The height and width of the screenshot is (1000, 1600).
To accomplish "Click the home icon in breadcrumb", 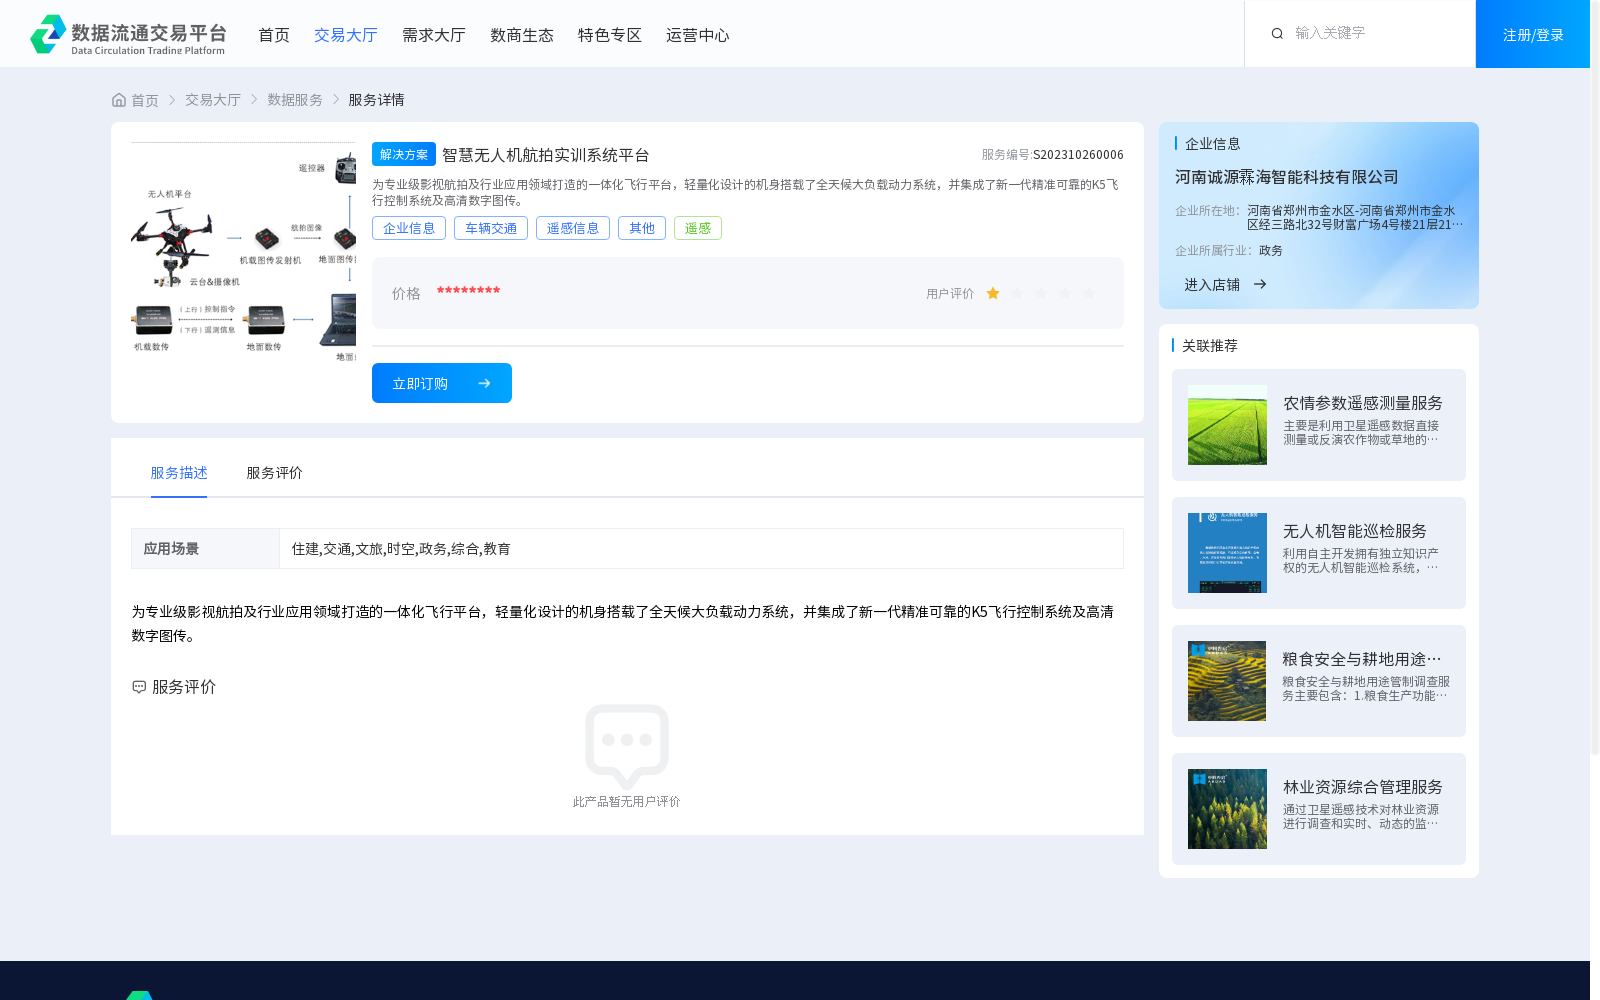I will click(119, 100).
